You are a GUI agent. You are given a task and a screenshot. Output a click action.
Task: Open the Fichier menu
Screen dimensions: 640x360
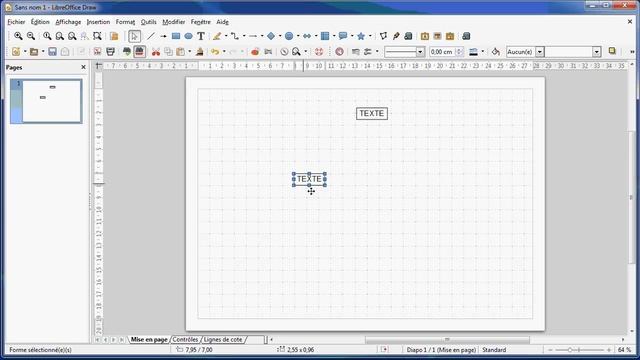[16, 22]
